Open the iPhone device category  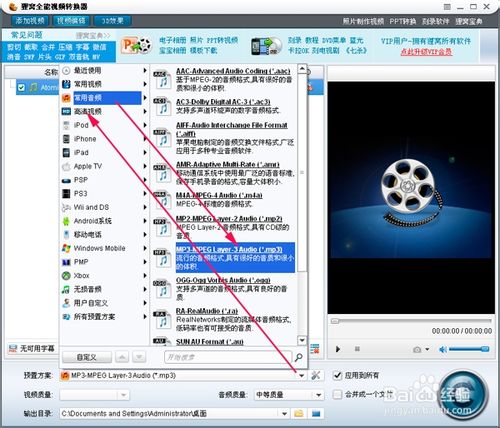pyautogui.click(x=104, y=139)
